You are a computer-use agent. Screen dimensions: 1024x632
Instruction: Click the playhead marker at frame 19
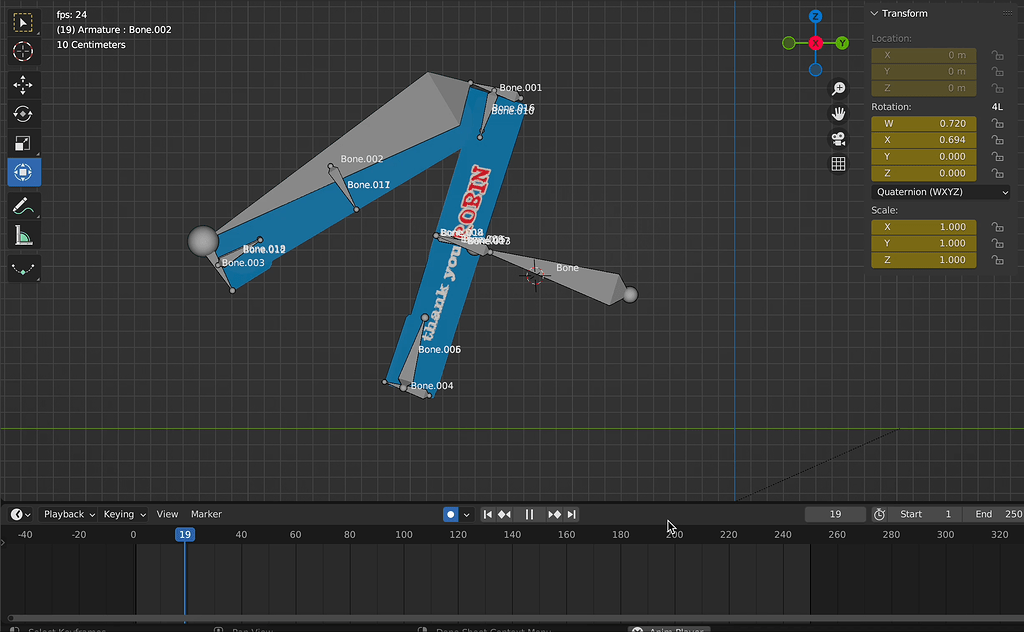[x=185, y=535]
